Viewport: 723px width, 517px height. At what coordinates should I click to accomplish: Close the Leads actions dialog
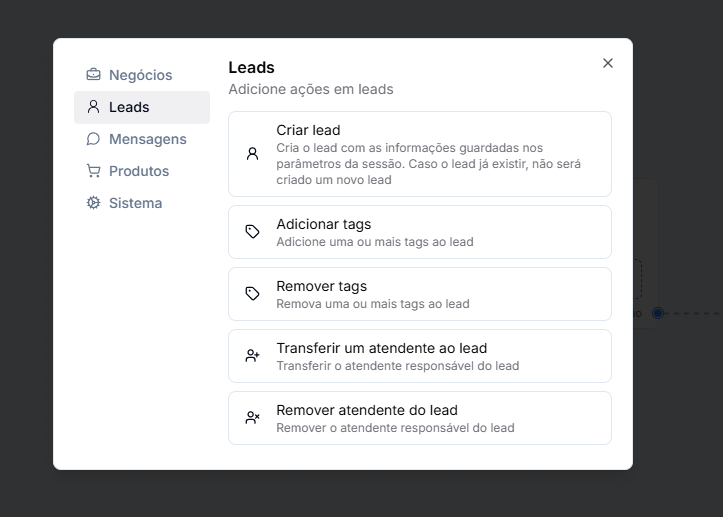(x=608, y=63)
